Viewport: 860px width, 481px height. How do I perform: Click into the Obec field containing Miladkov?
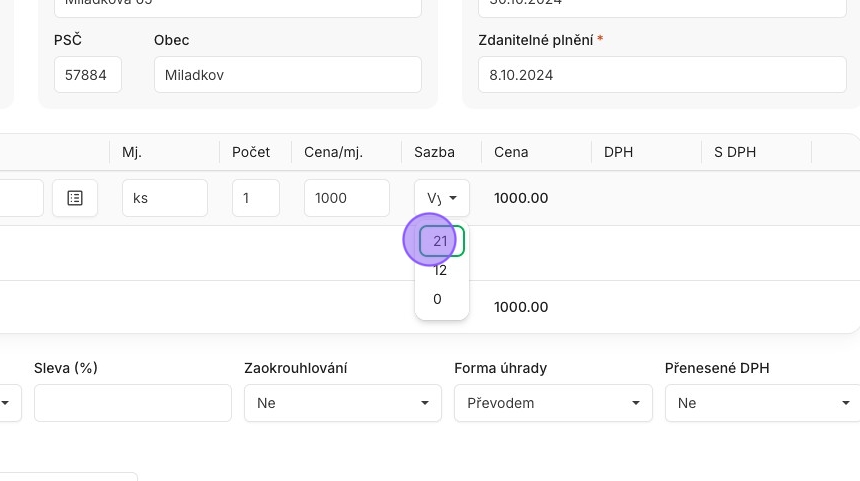click(x=288, y=75)
